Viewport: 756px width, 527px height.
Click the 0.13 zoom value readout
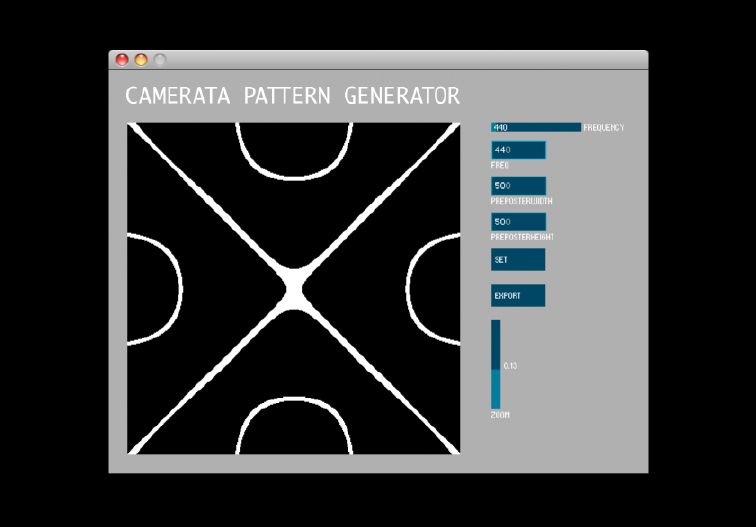pyautogui.click(x=510, y=366)
